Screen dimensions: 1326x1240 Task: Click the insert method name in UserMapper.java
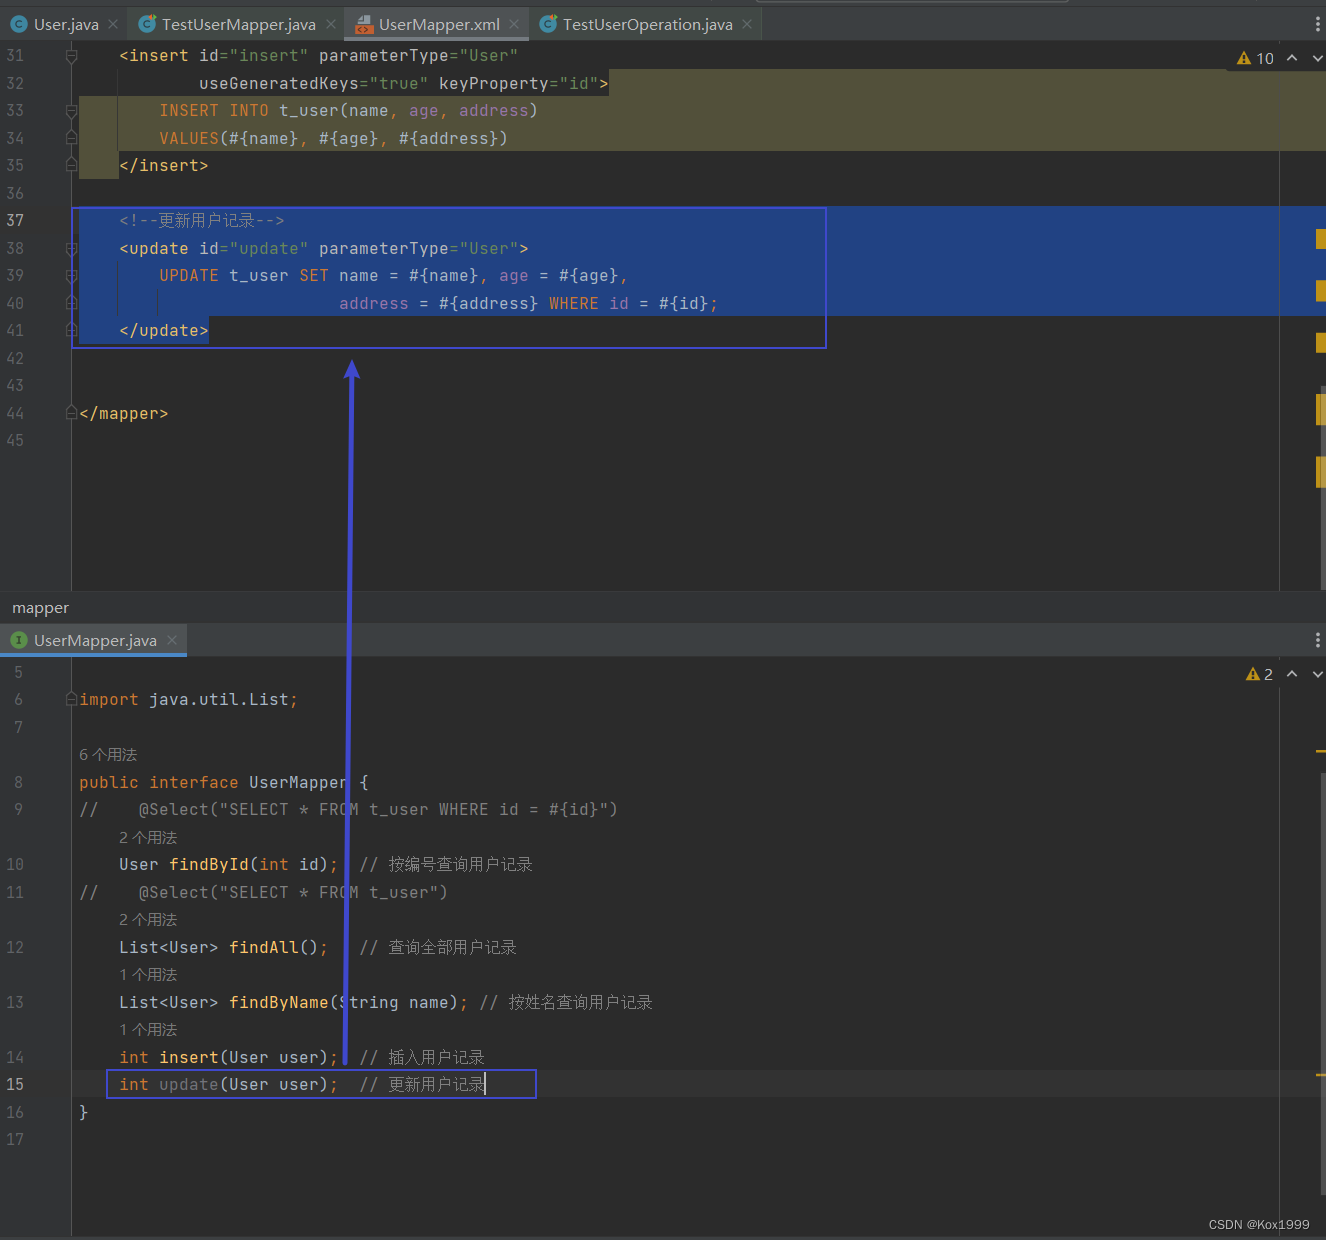(189, 1058)
